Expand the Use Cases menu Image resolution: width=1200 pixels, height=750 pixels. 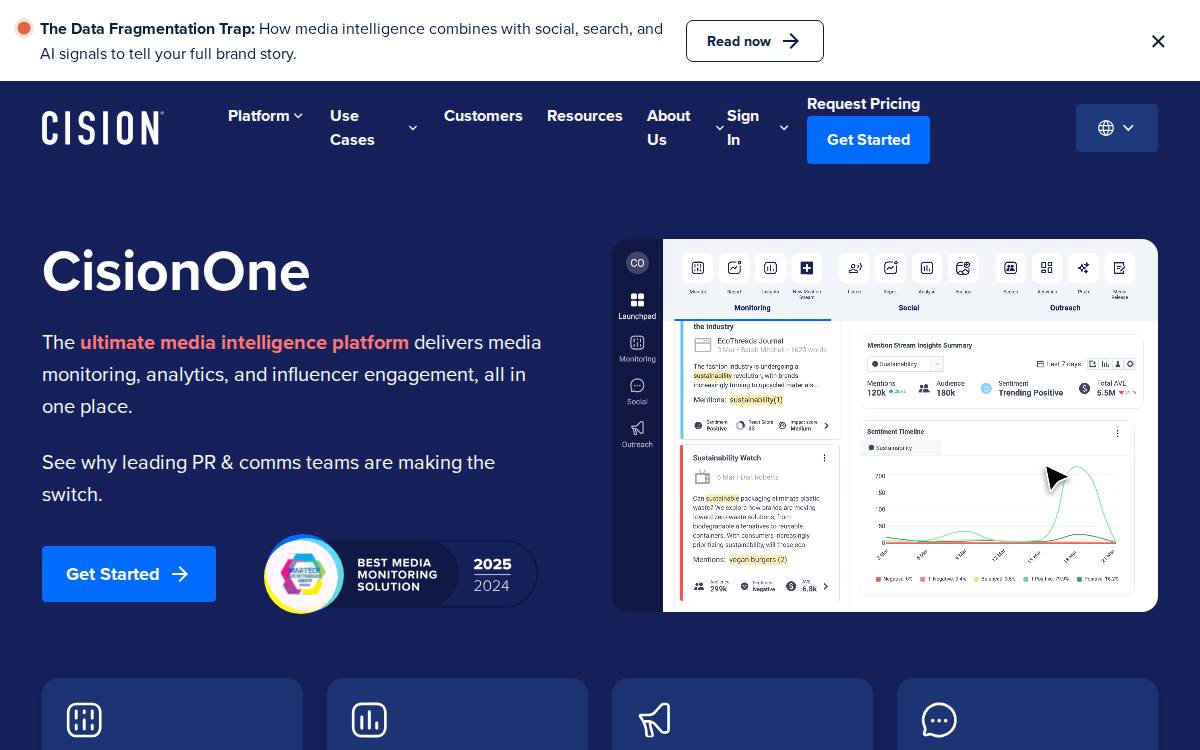pyautogui.click(x=373, y=128)
